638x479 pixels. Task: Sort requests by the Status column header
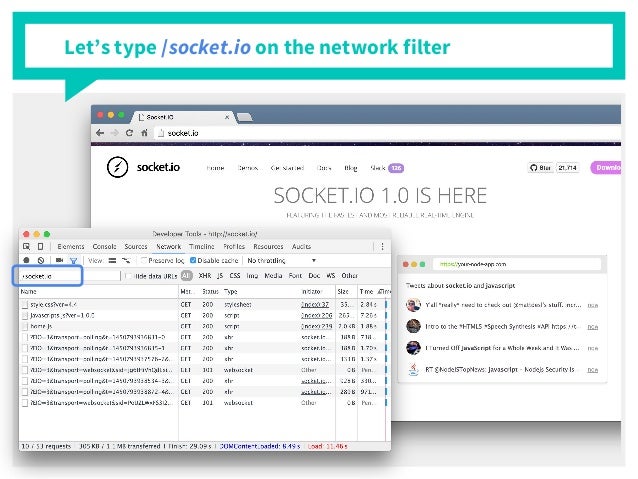210,291
